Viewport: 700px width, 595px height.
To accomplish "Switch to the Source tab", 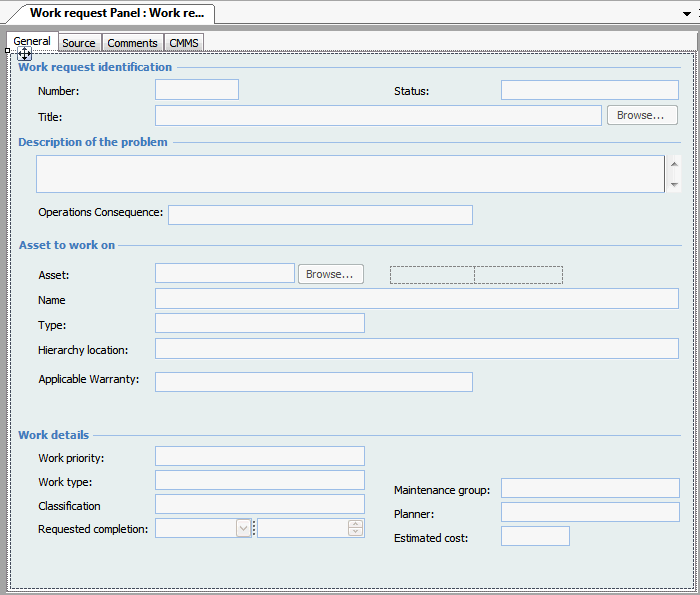I will point(79,43).
